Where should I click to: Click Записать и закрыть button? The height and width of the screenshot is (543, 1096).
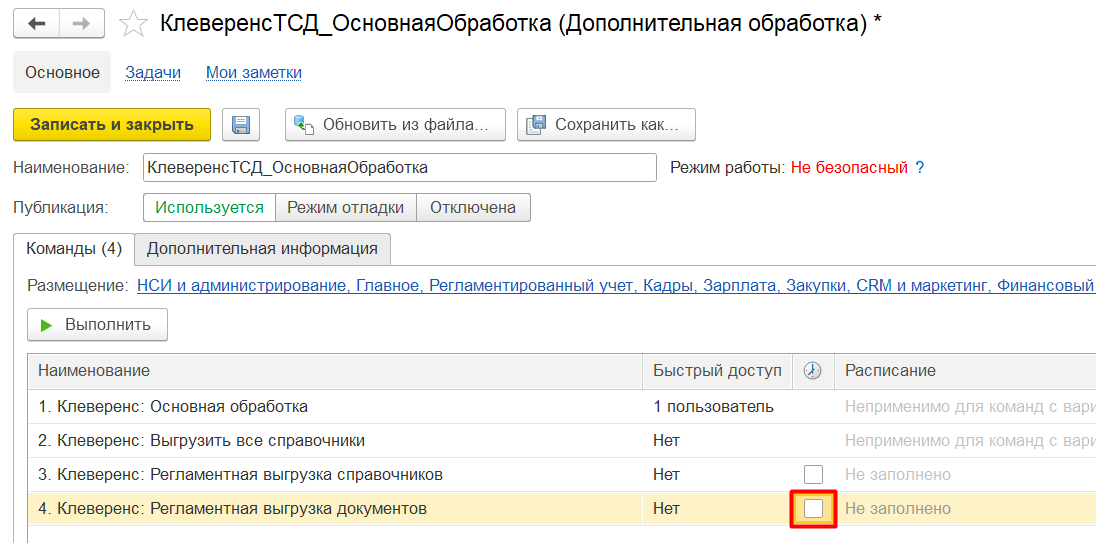point(112,125)
